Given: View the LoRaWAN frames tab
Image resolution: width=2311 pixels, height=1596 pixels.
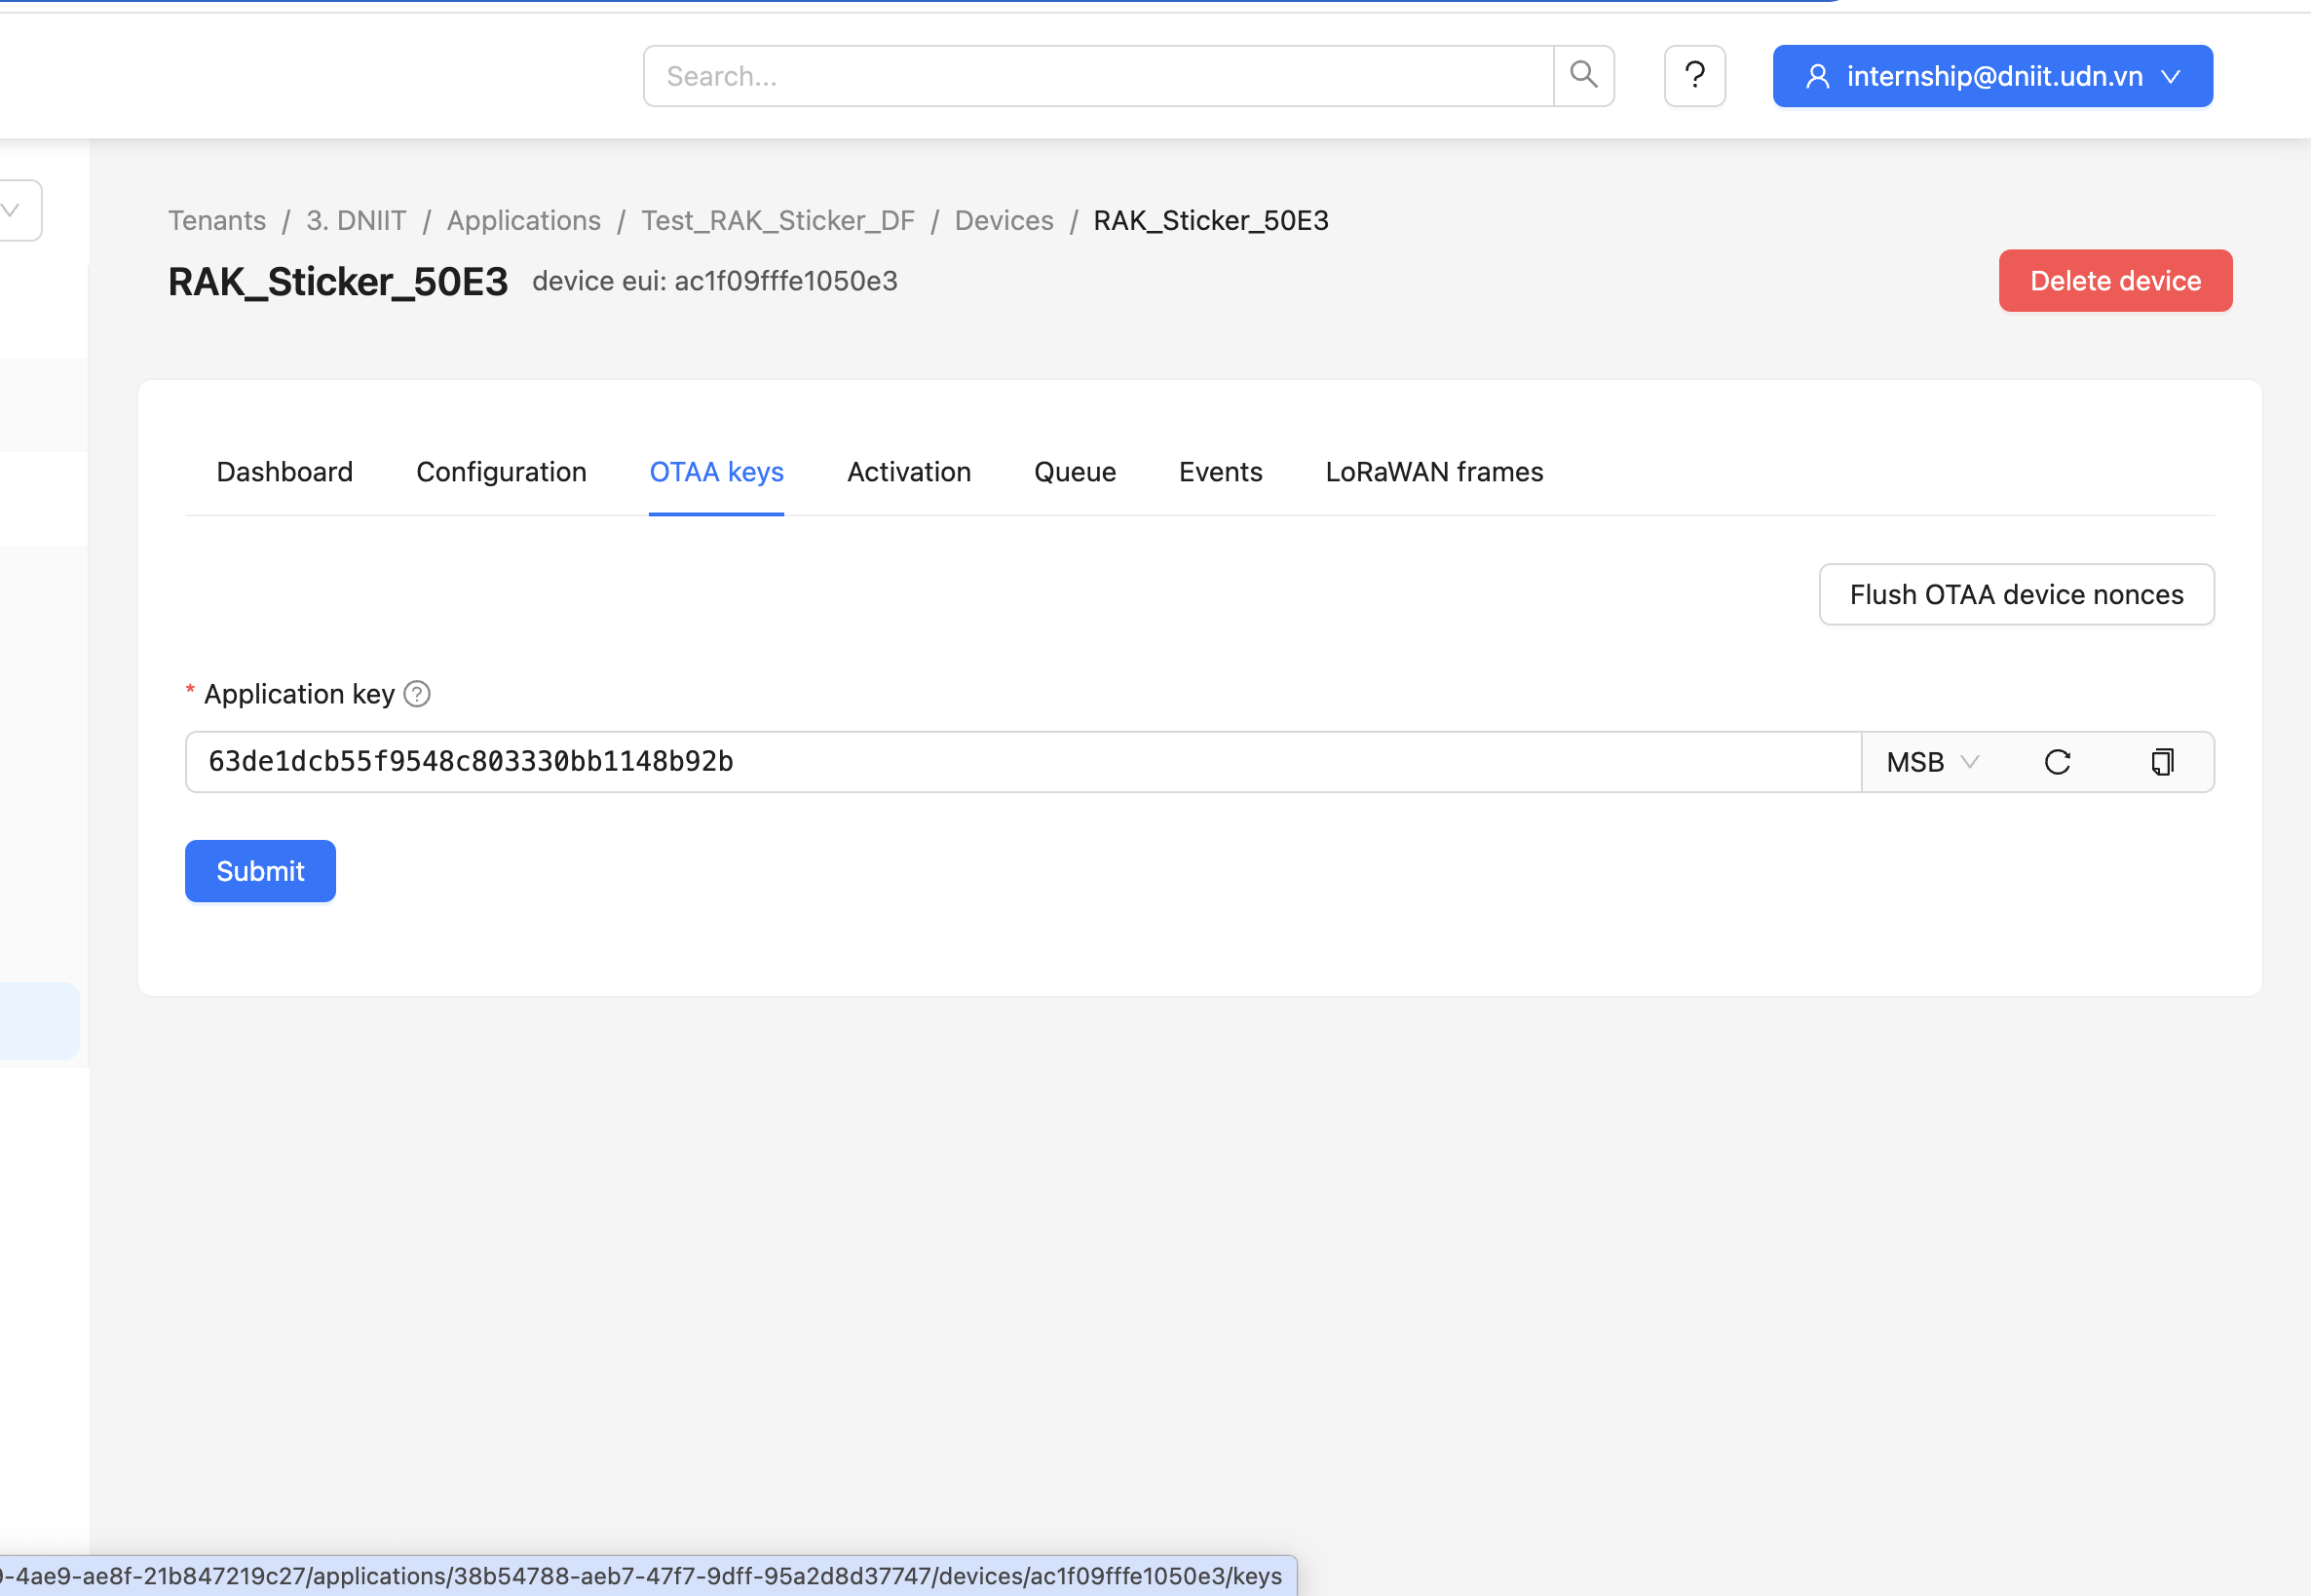Looking at the screenshot, I should pyautogui.click(x=1433, y=472).
